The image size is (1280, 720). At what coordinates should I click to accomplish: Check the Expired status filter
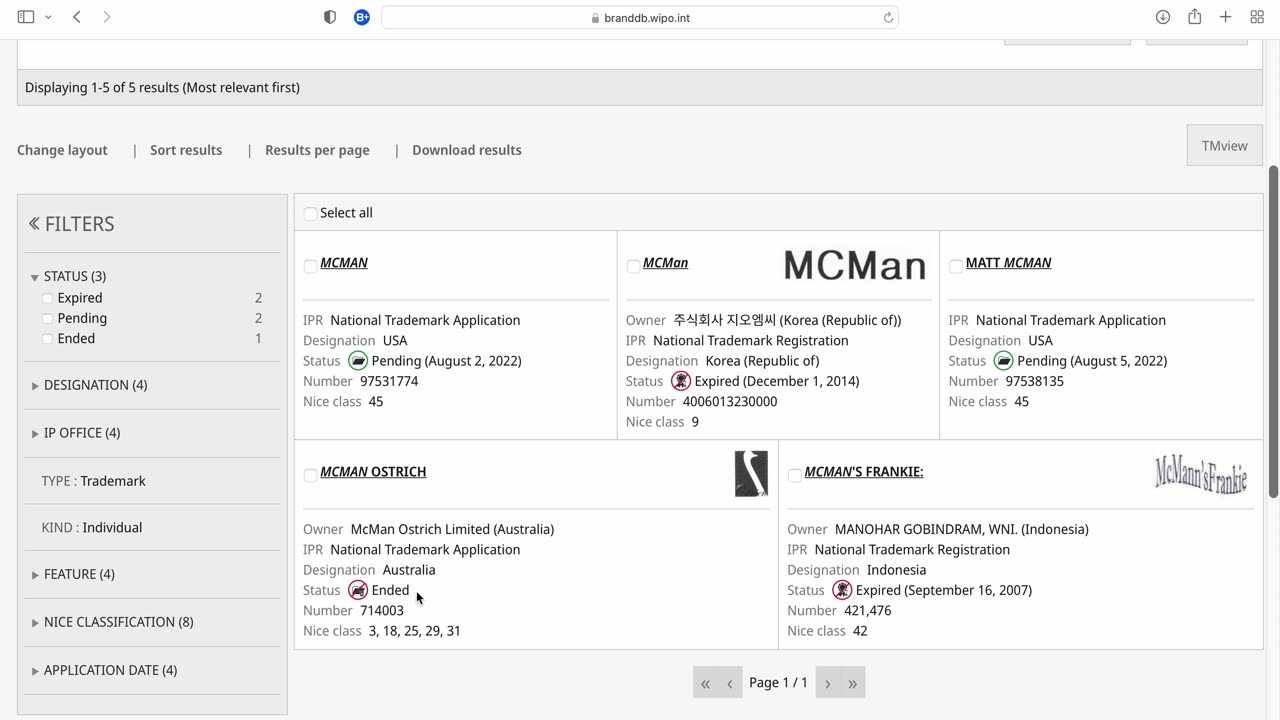pos(47,298)
